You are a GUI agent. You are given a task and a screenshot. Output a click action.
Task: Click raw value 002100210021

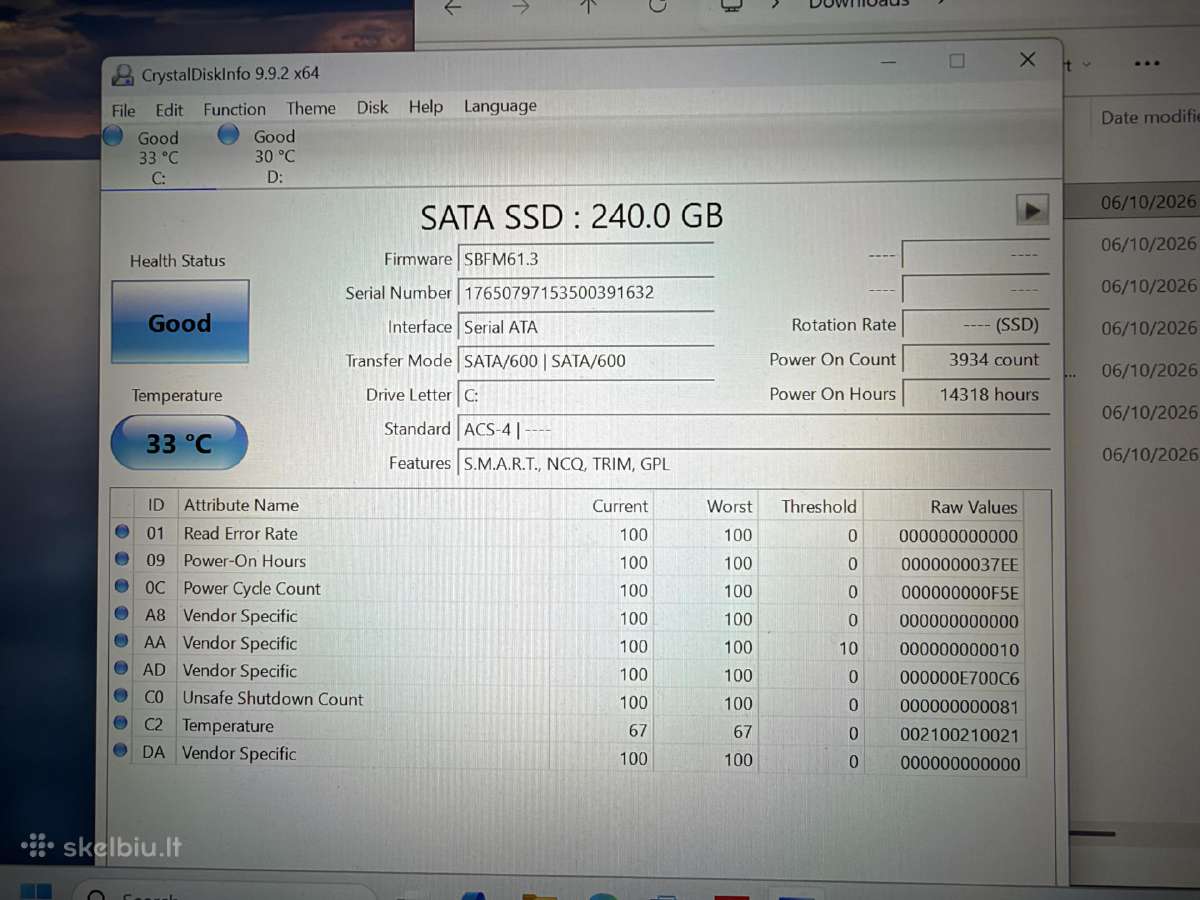point(960,735)
